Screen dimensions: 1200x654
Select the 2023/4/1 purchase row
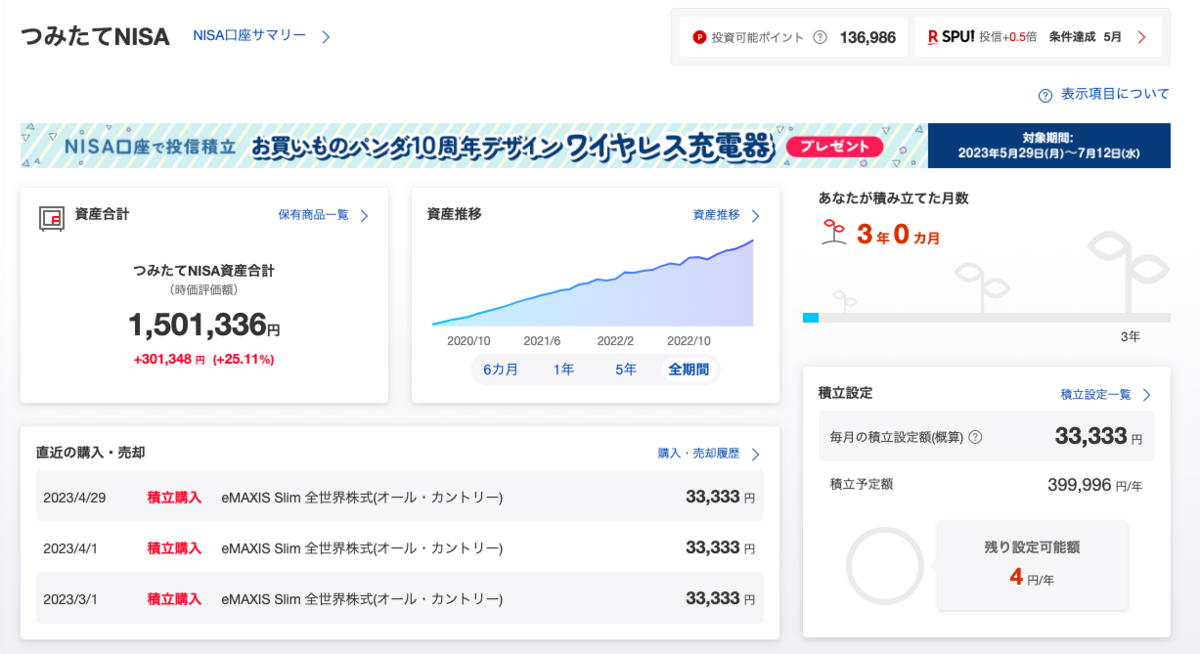coord(400,548)
